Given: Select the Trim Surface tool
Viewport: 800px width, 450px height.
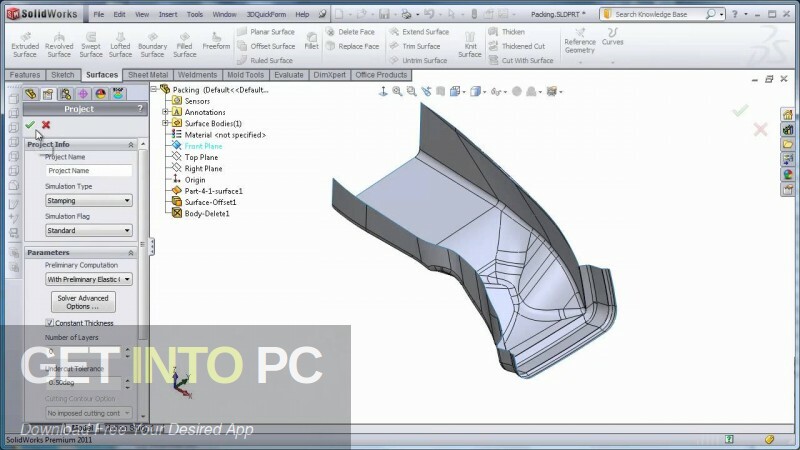Looking at the screenshot, I should point(415,46).
